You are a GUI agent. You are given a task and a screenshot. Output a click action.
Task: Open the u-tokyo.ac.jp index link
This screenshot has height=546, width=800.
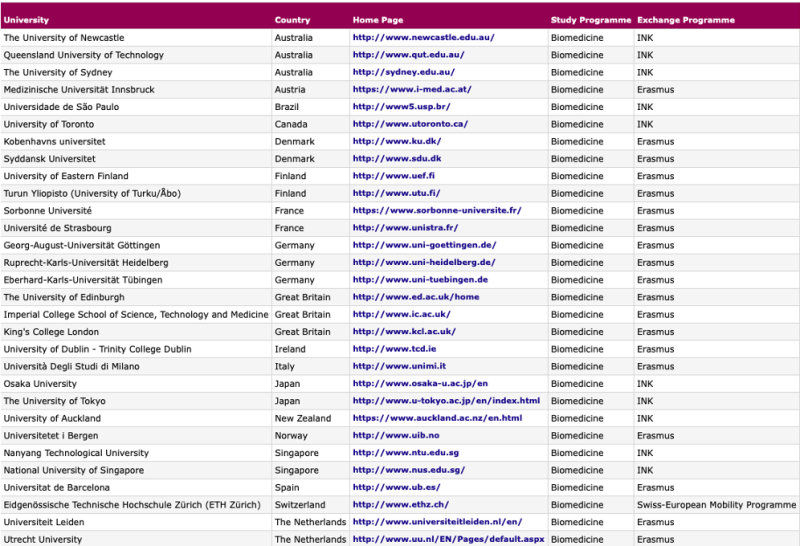pos(446,401)
